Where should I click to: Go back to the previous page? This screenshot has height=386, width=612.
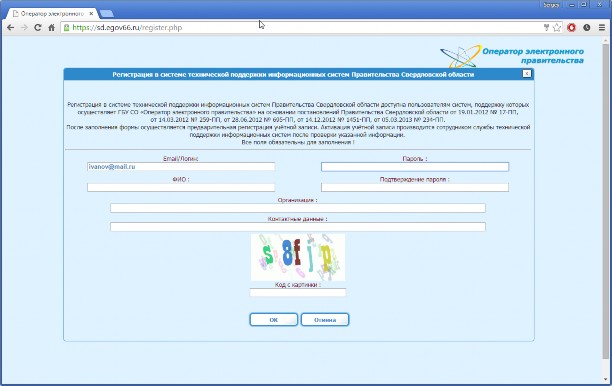[x=11, y=28]
